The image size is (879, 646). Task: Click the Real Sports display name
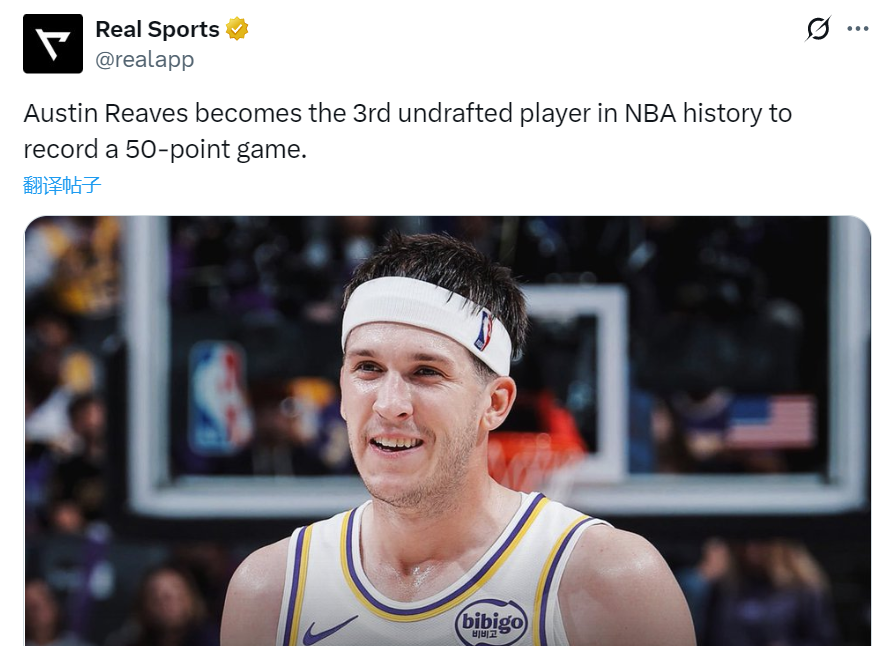pos(157,29)
